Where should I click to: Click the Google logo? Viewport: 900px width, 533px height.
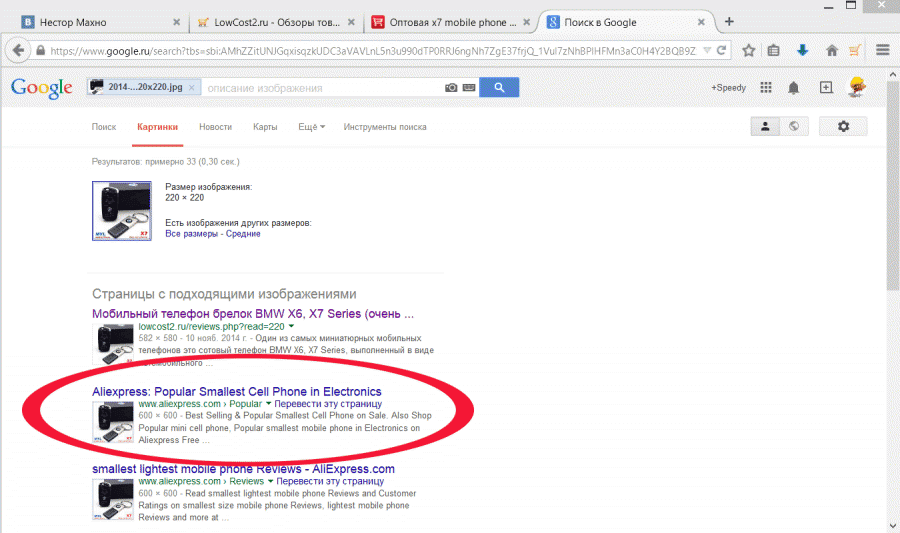point(42,88)
